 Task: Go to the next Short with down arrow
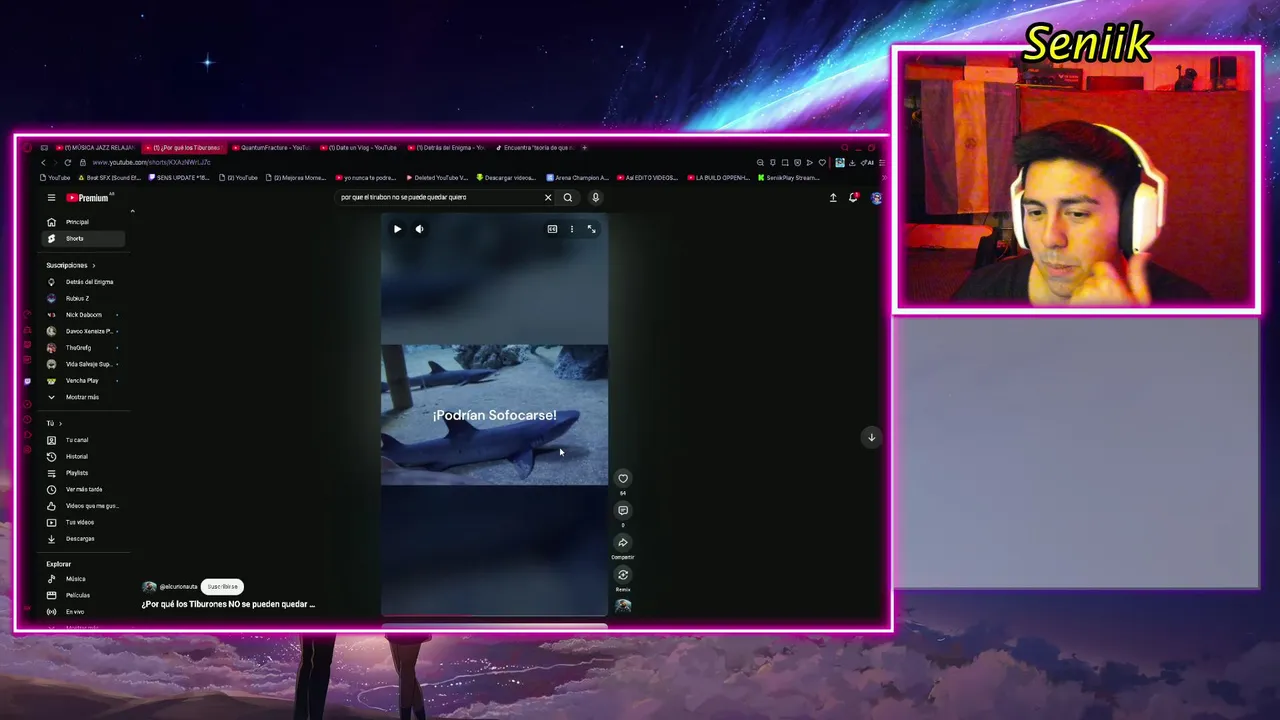(871, 437)
